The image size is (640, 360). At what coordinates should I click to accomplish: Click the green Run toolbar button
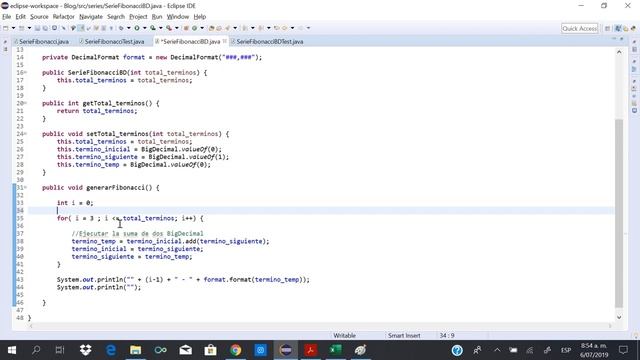pyautogui.click(x=137, y=28)
